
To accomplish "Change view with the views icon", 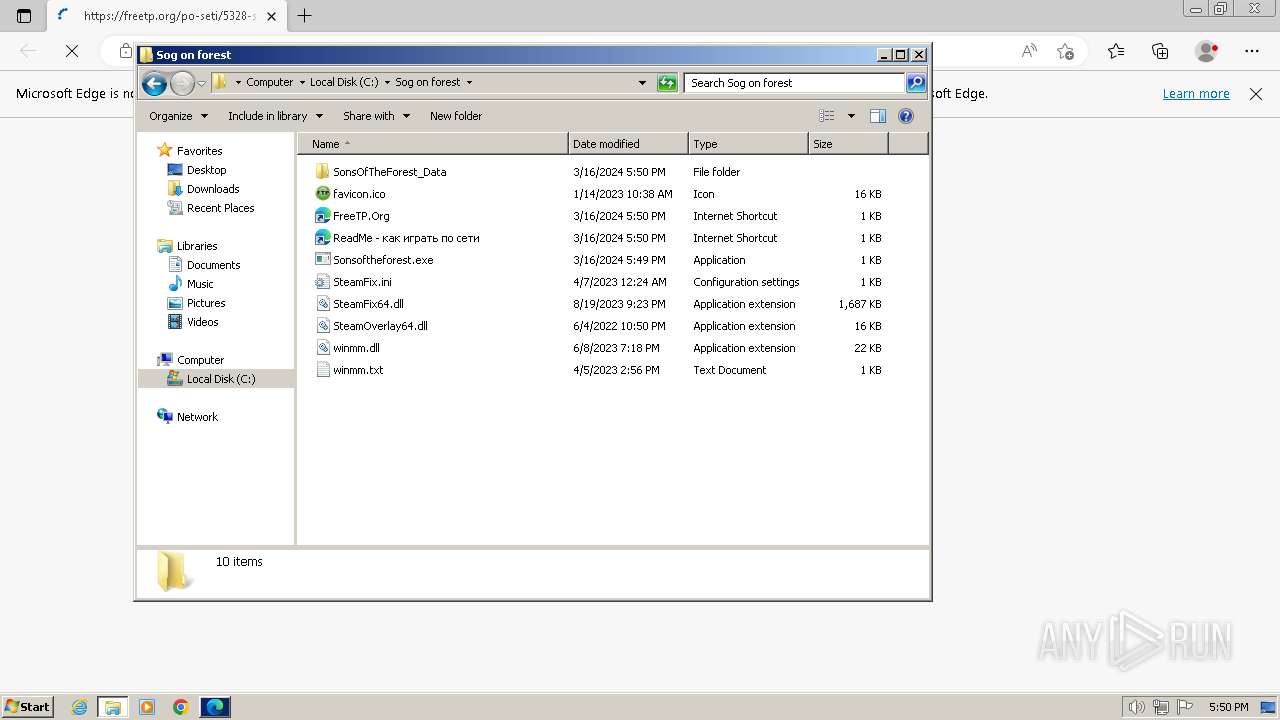I will (827, 116).
